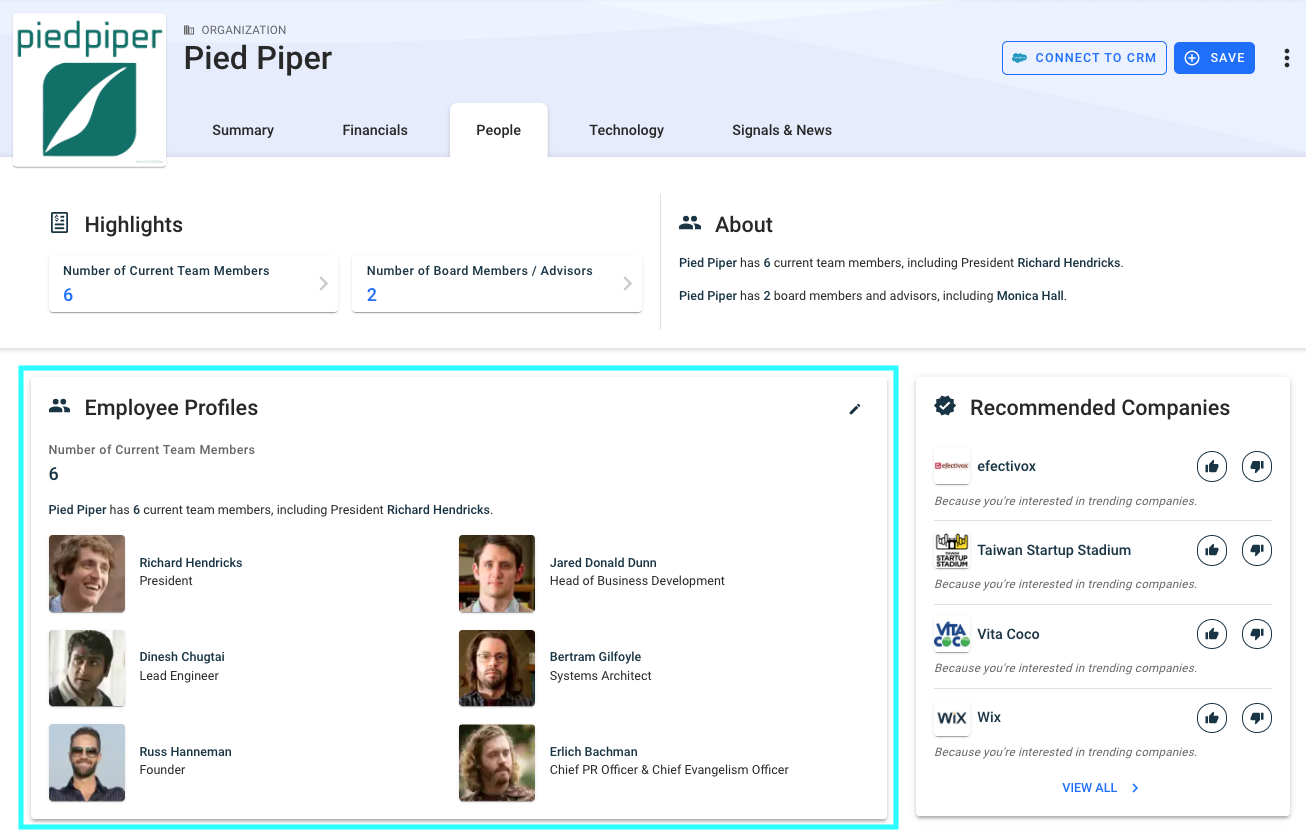
Task: Thumbs up Wix recommendation
Action: pos(1212,717)
